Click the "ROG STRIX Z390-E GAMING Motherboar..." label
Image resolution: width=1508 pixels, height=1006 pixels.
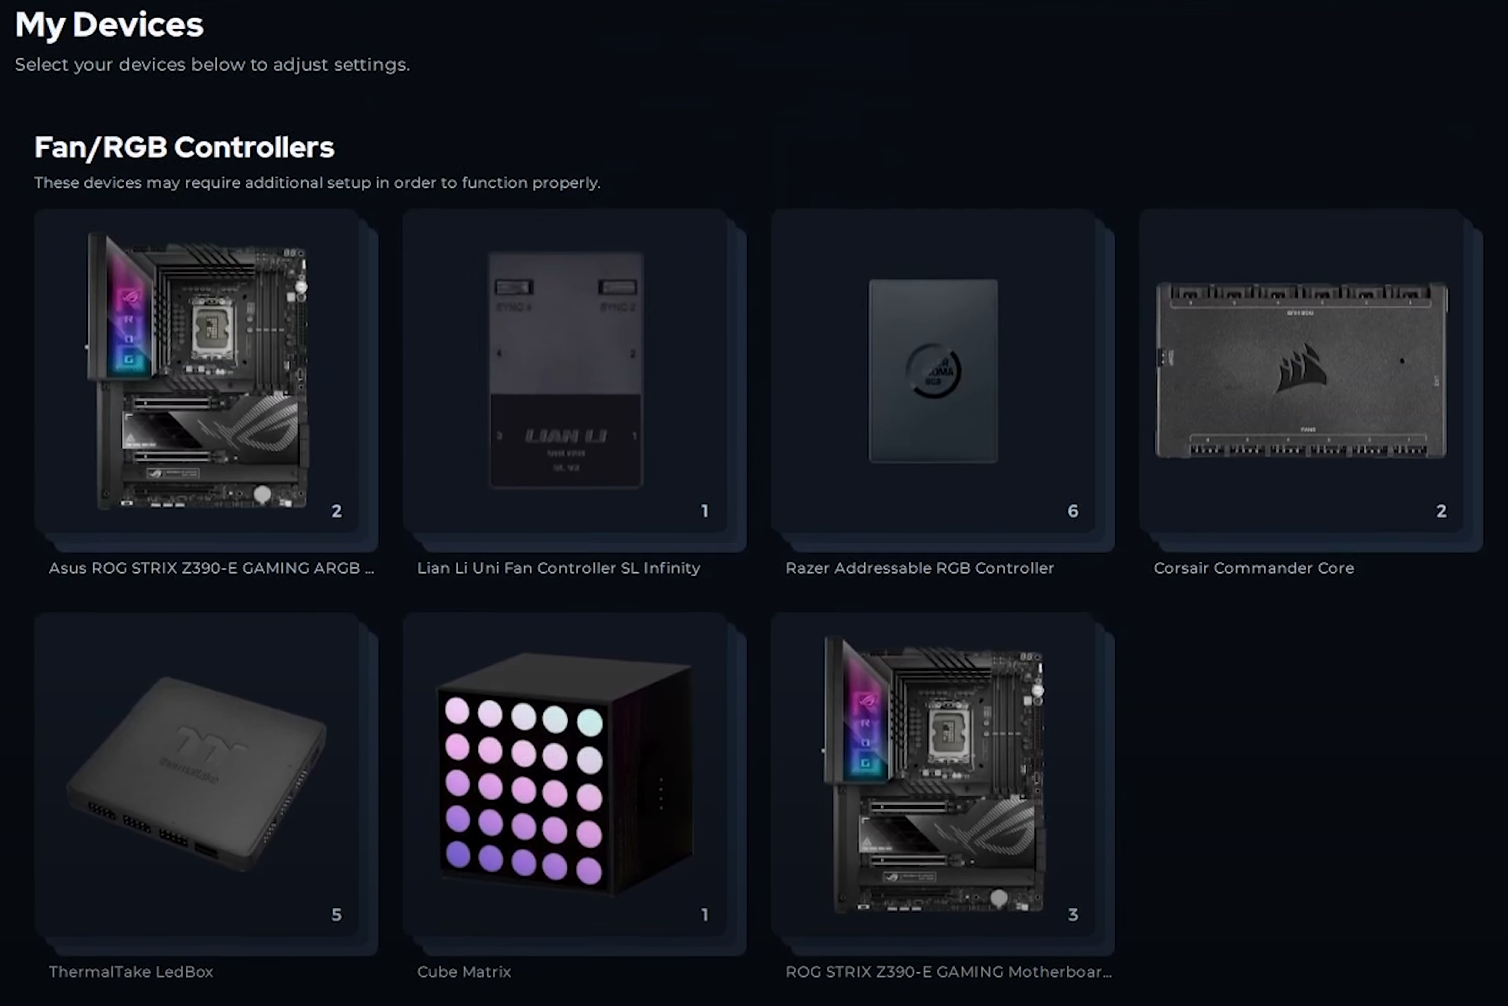pos(948,972)
